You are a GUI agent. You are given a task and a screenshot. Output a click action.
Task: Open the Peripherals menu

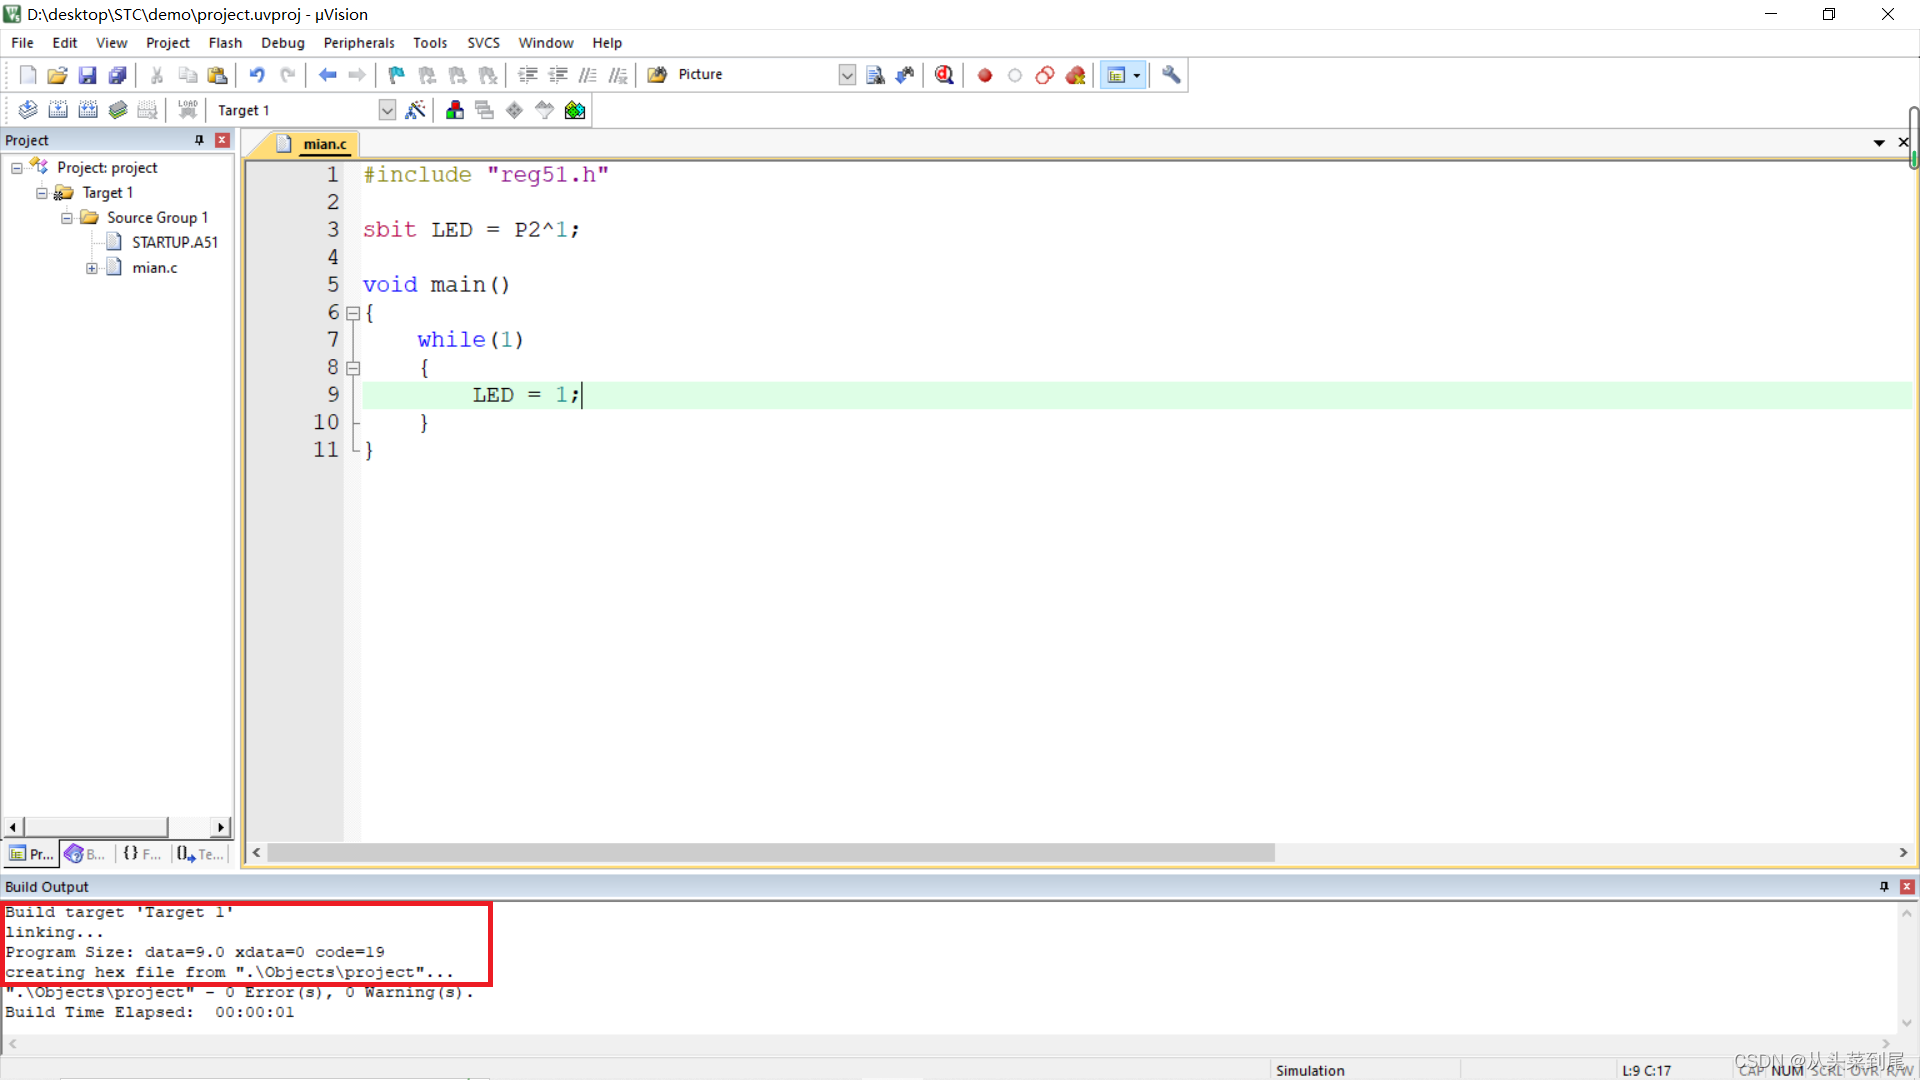359,43
